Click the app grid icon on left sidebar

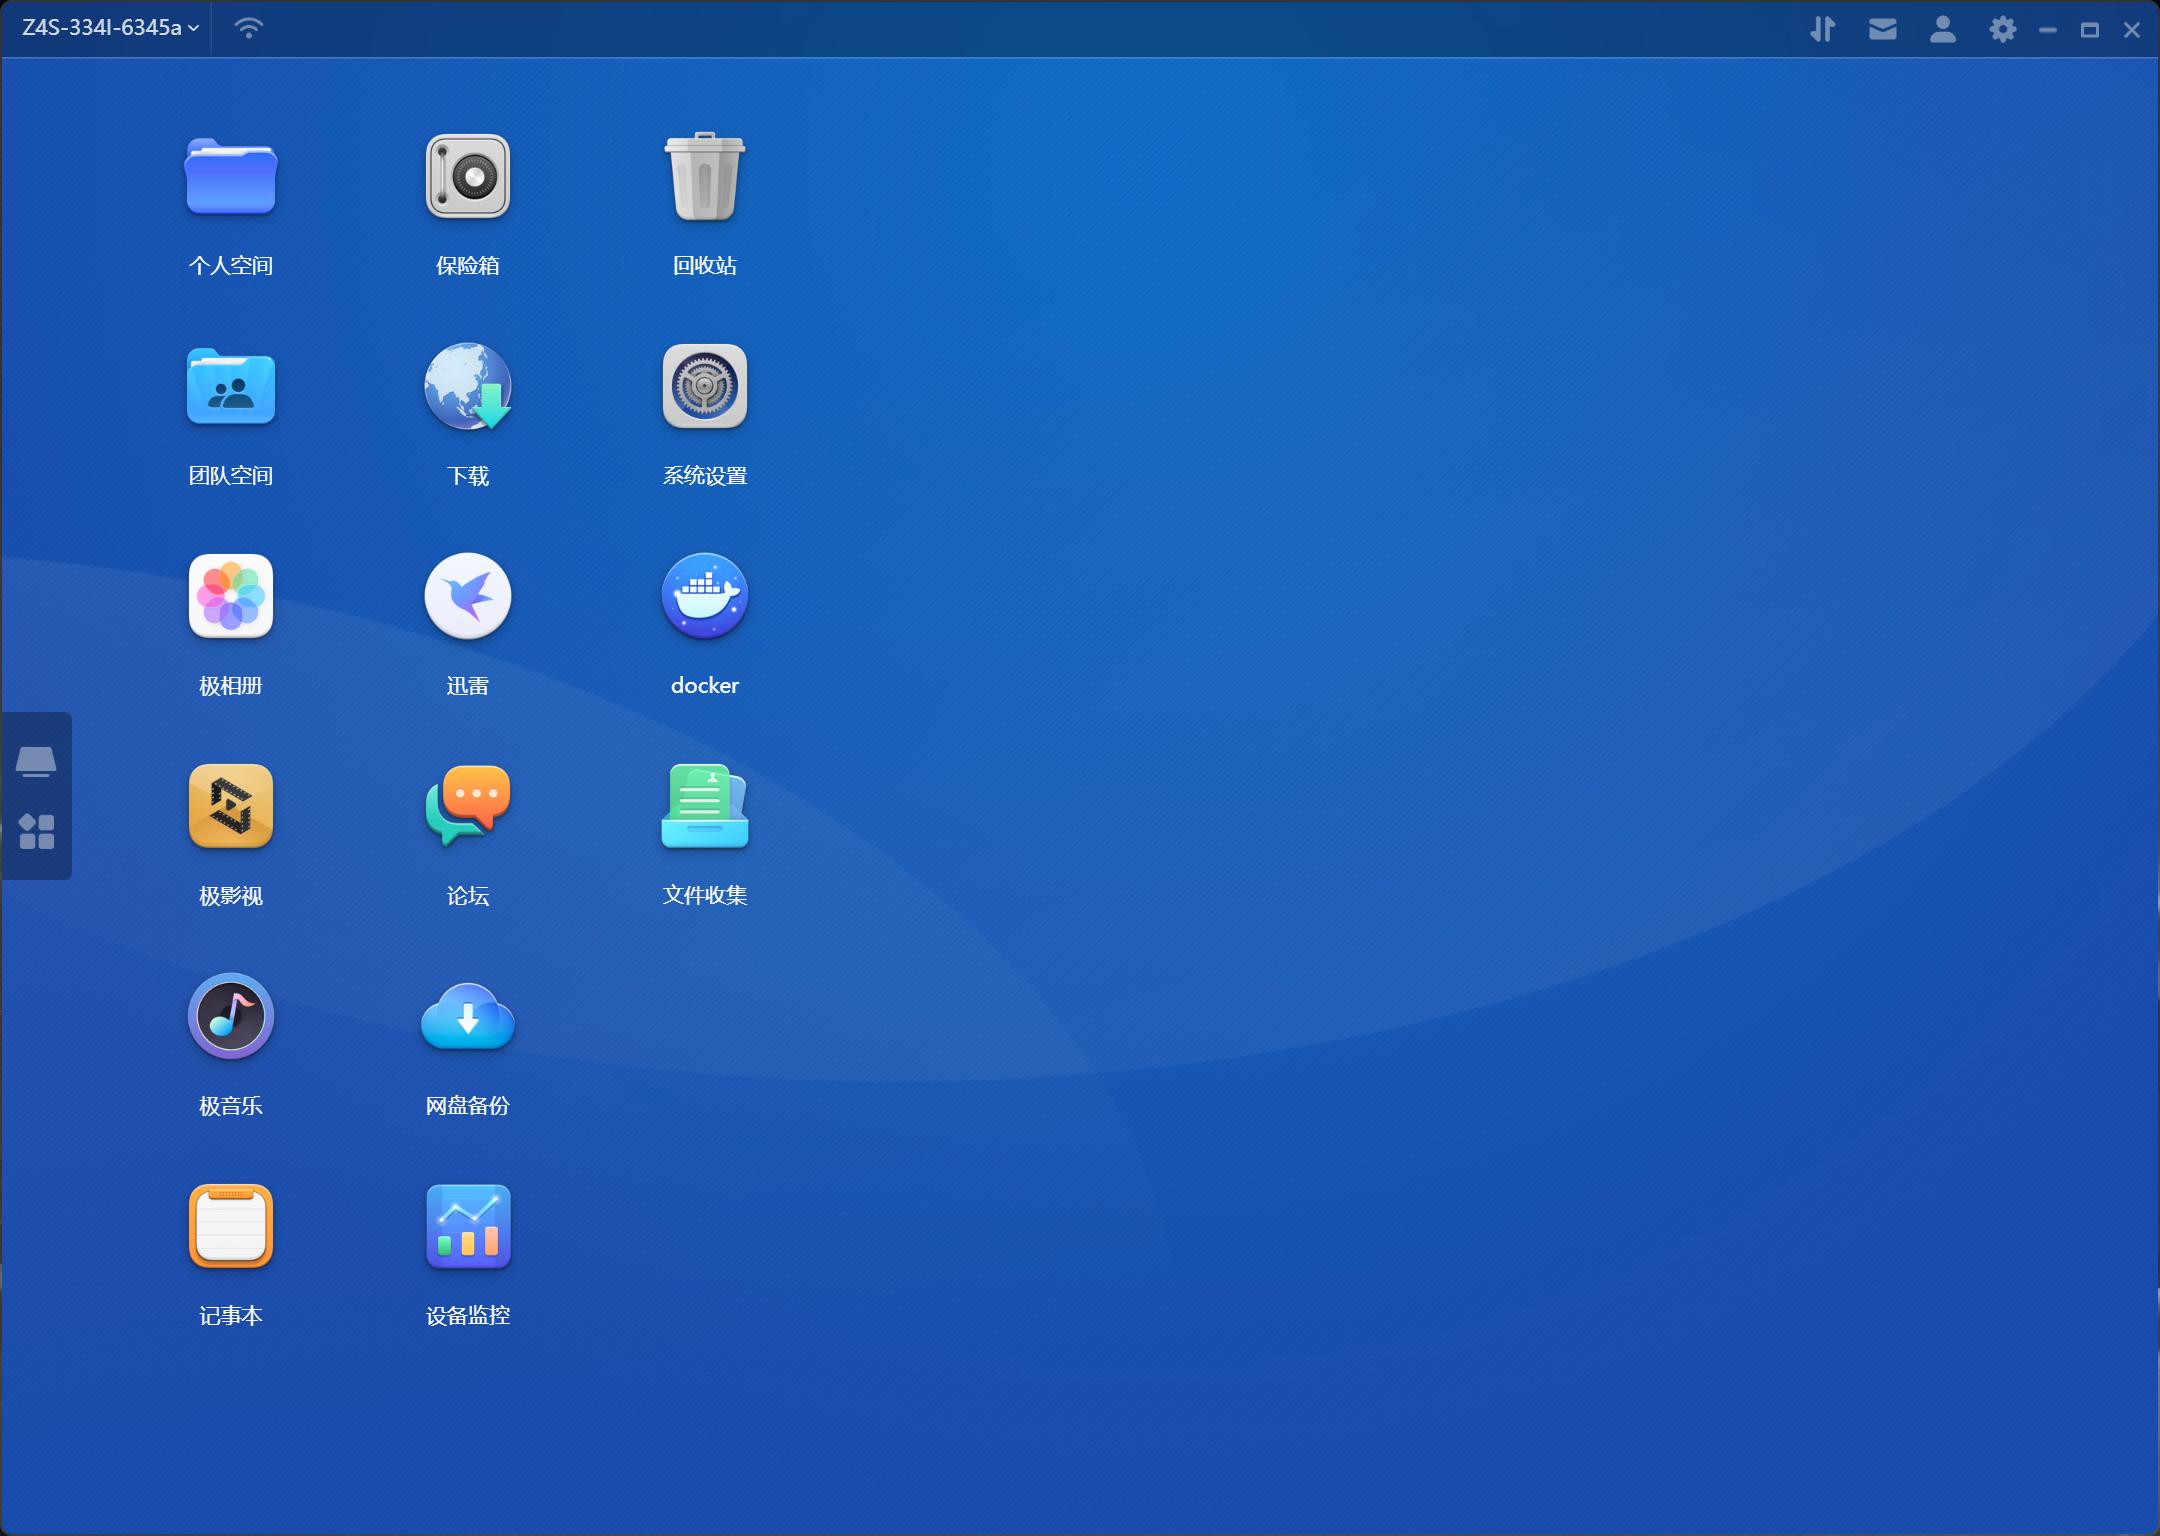36,831
